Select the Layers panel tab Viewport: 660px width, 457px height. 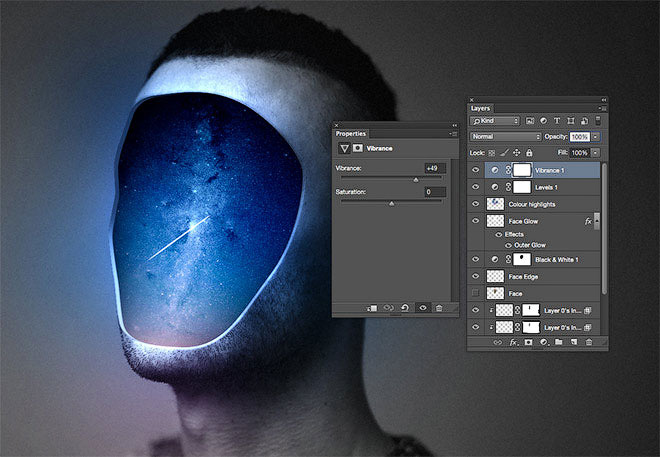tap(481, 107)
